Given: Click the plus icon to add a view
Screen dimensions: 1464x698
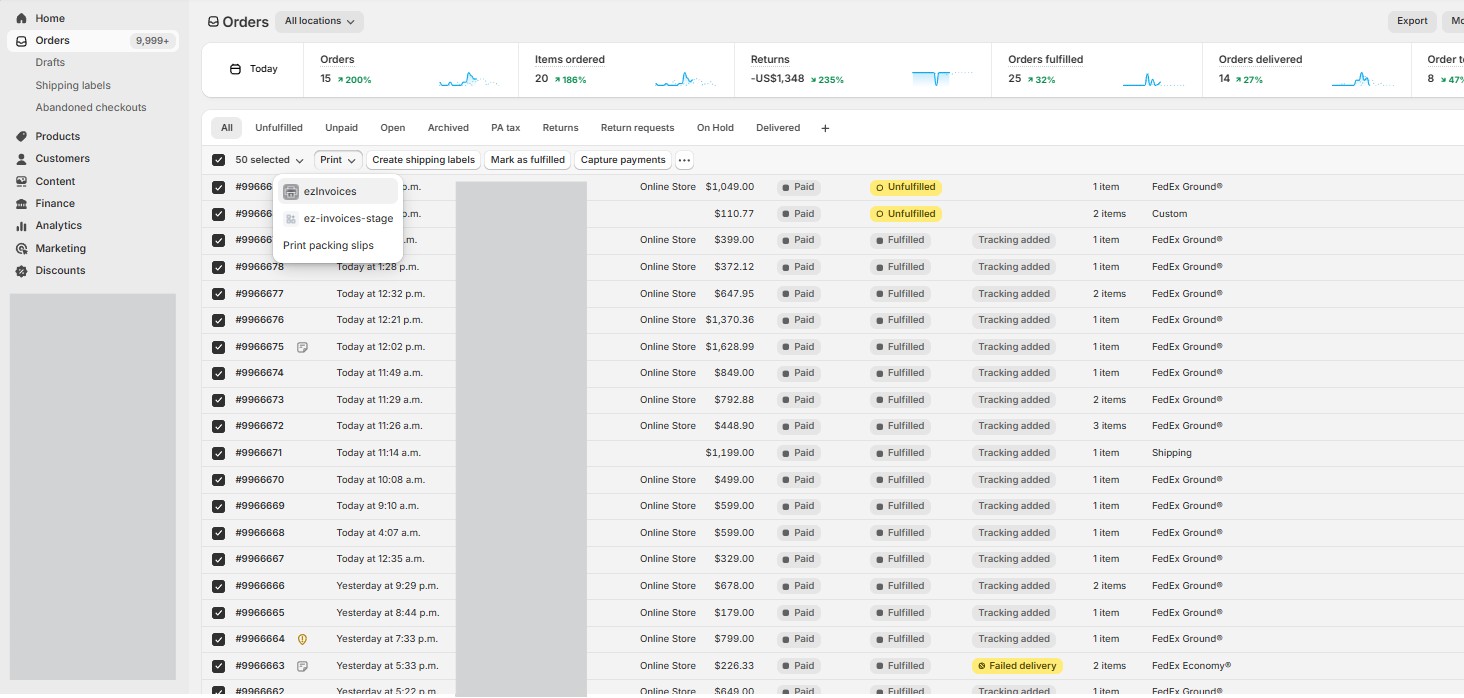Looking at the screenshot, I should (x=825, y=128).
